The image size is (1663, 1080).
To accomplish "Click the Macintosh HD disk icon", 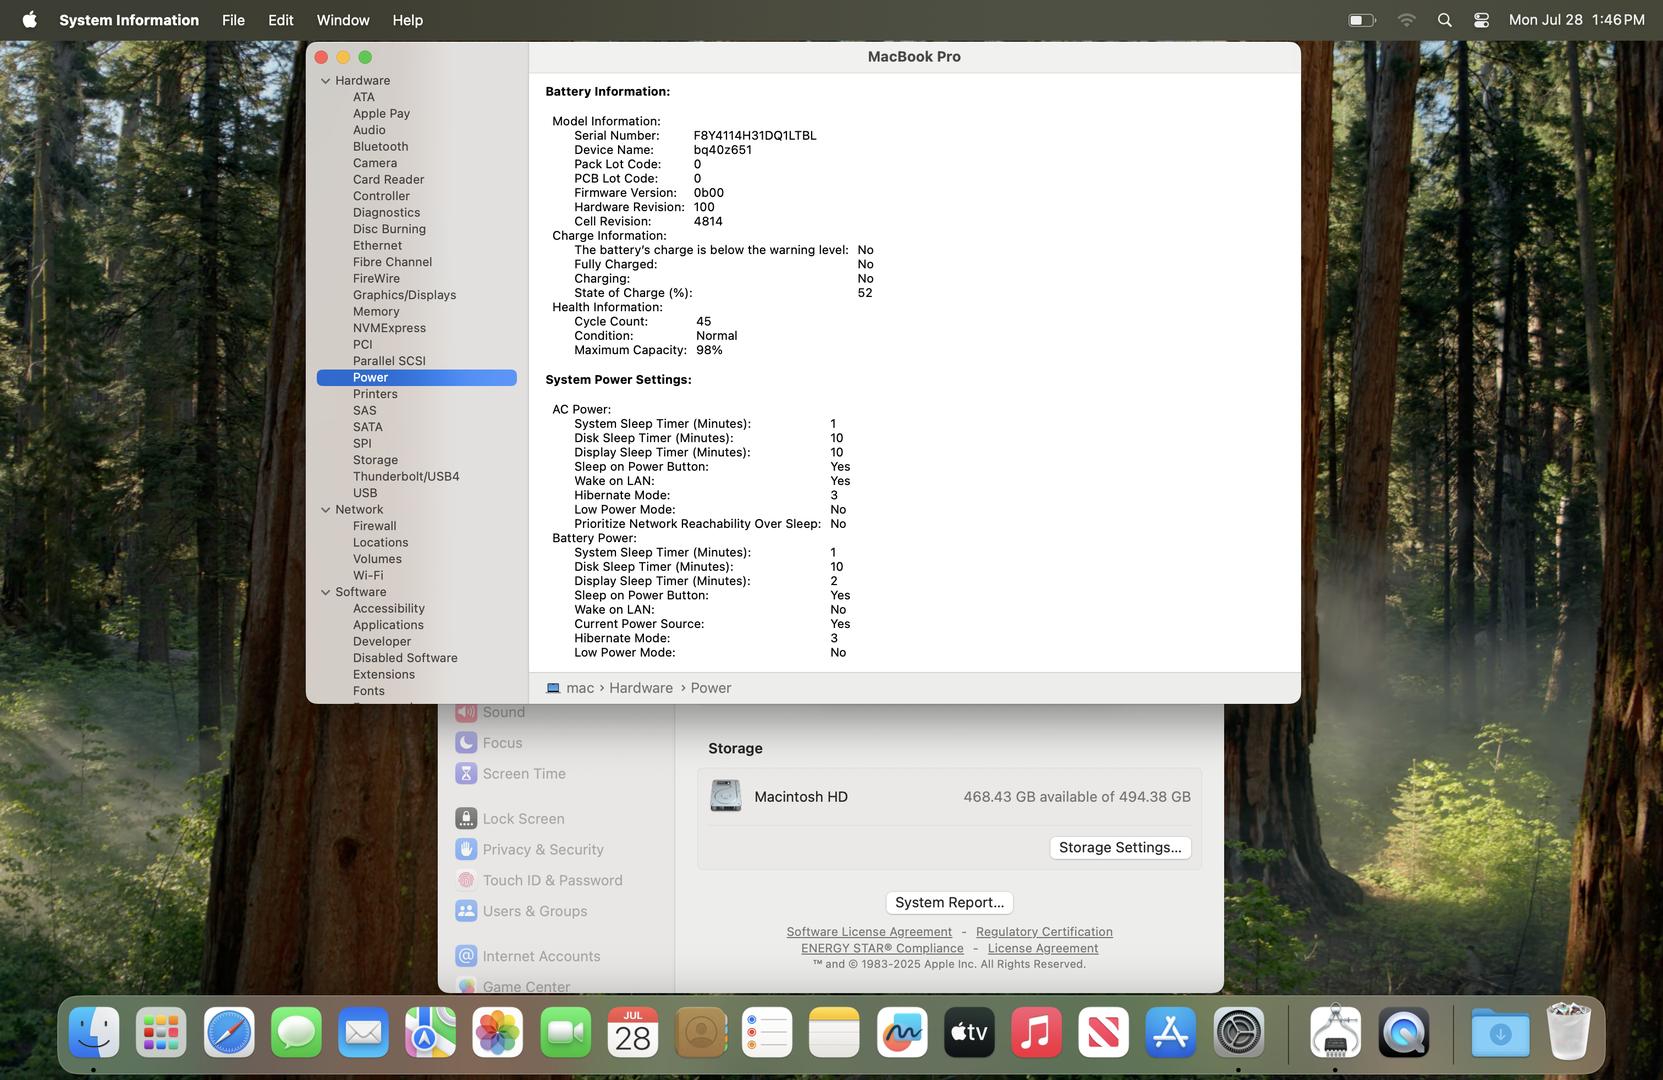I will tap(725, 796).
